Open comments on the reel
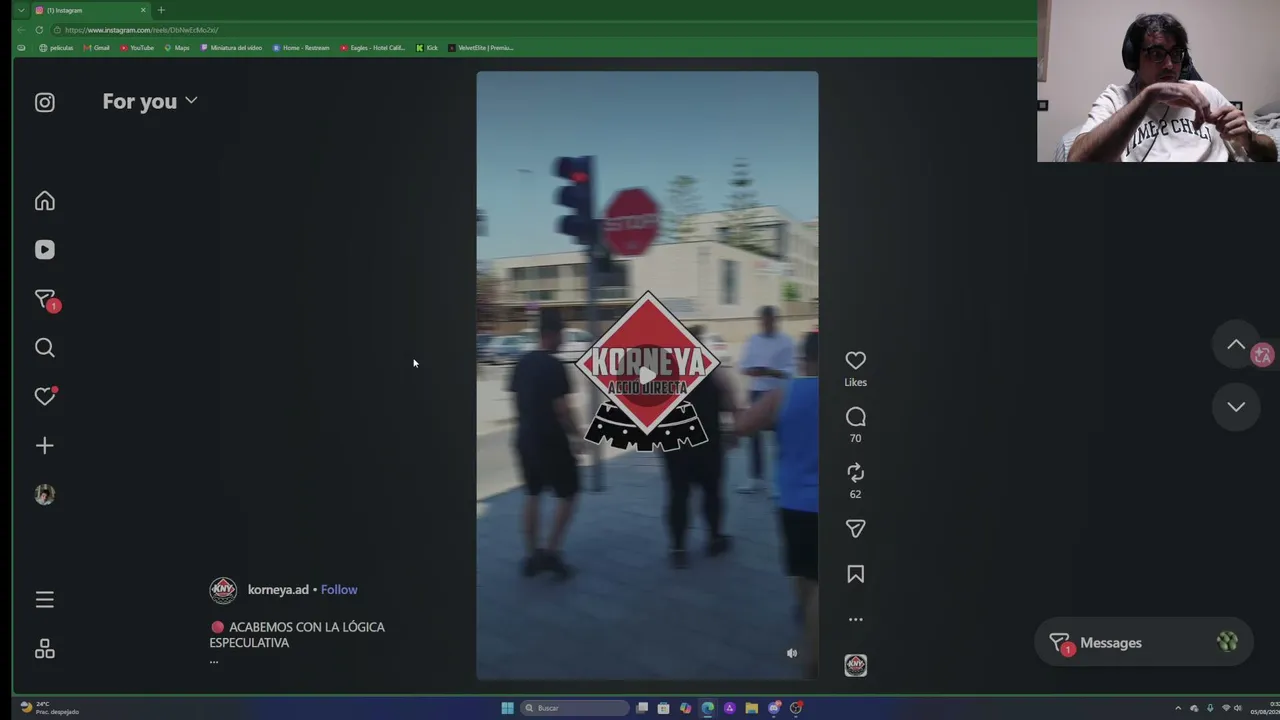The width and height of the screenshot is (1280, 720). [855, 417]
